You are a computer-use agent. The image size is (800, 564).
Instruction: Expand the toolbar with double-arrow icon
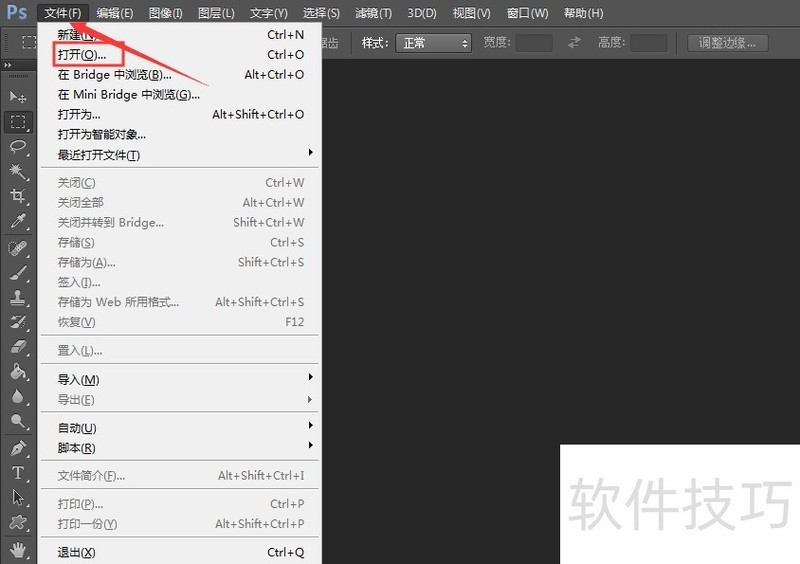coord(8,65)
